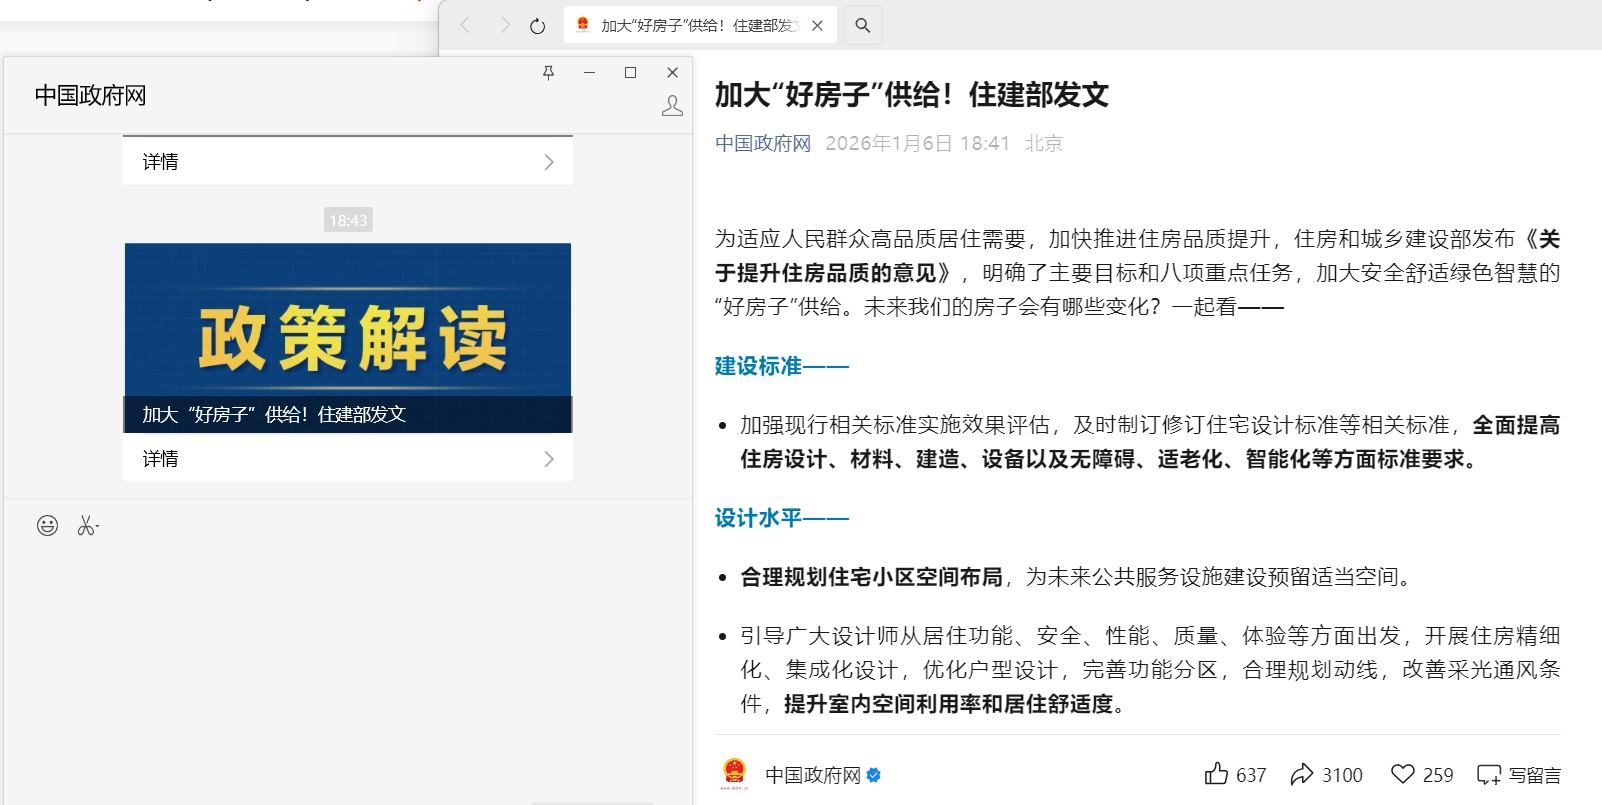Open the card title 加大"好房子"供给!住建部发文
This screenshot has width=1602, height=805.
click(x=274, y=415)
